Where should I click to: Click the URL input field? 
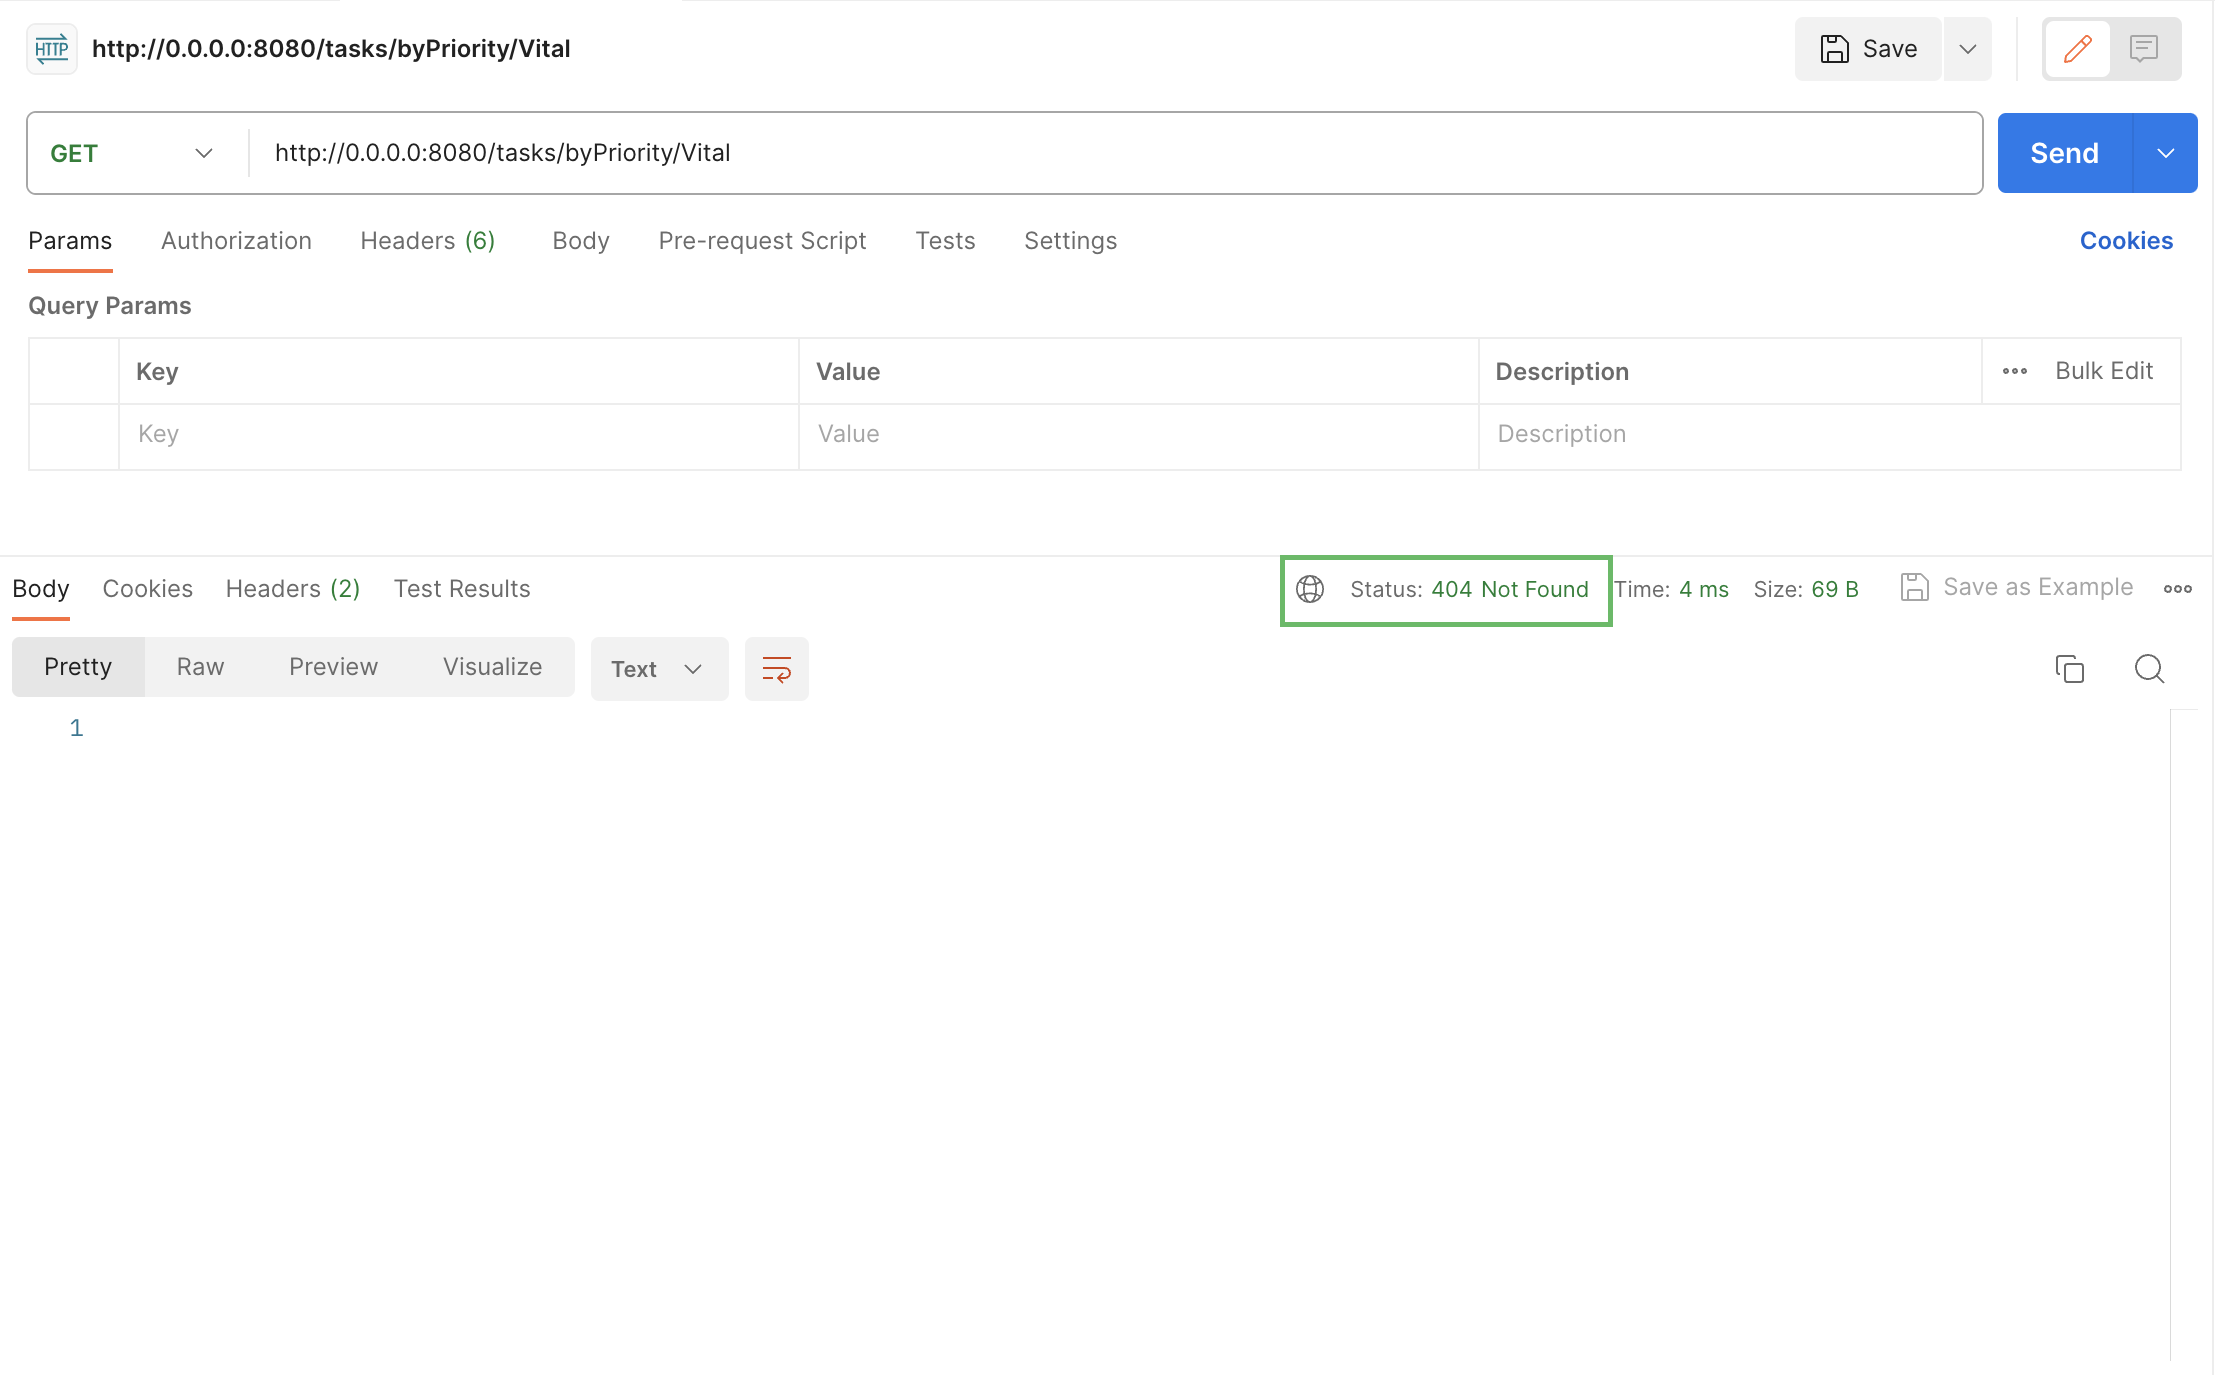coord(1111,152)
